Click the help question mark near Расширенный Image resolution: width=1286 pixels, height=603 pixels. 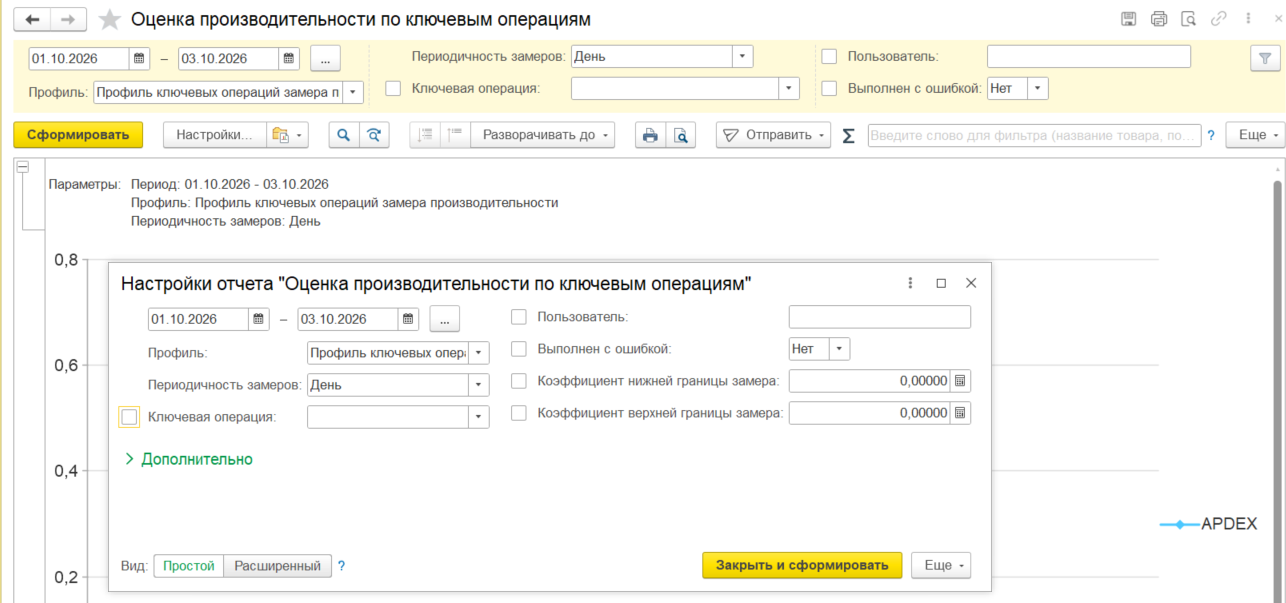pyautogui.click(x=341, y=566)
